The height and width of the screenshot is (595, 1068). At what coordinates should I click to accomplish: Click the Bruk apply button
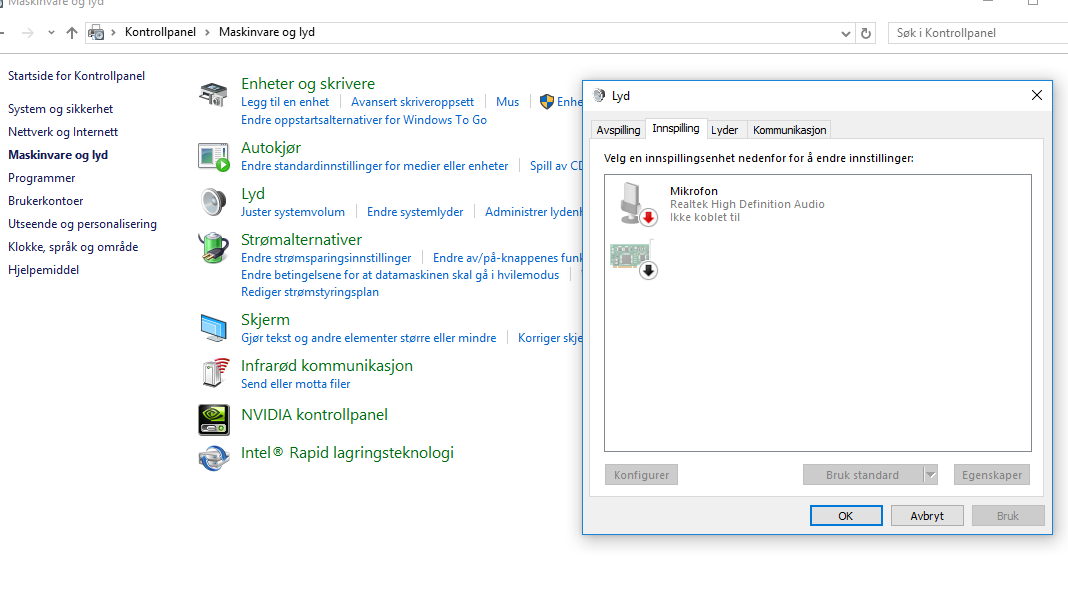[1008, 516]
